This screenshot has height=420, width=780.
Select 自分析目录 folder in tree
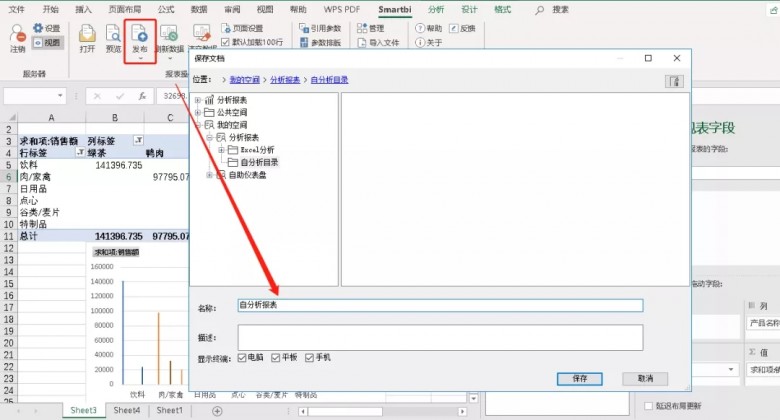pyautogui.click(x=259, y=162)
